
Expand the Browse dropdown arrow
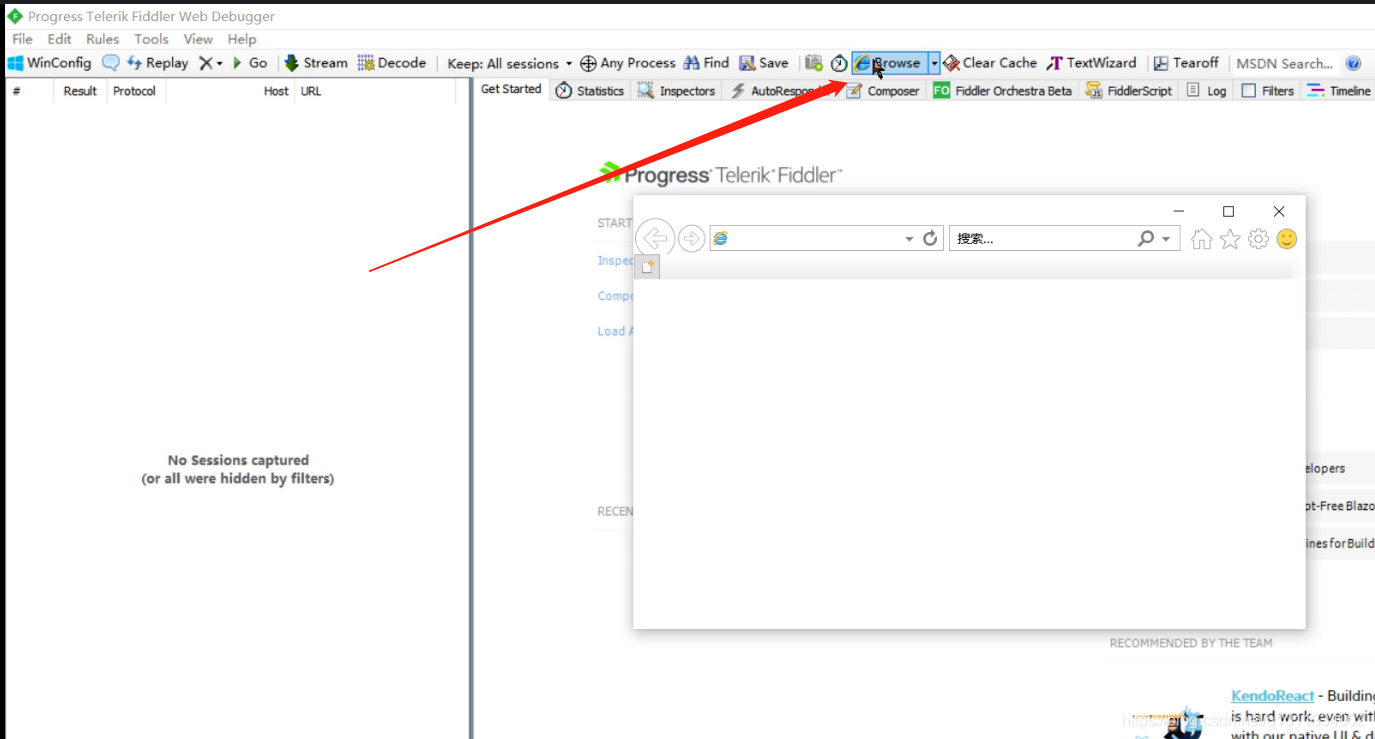935,63
